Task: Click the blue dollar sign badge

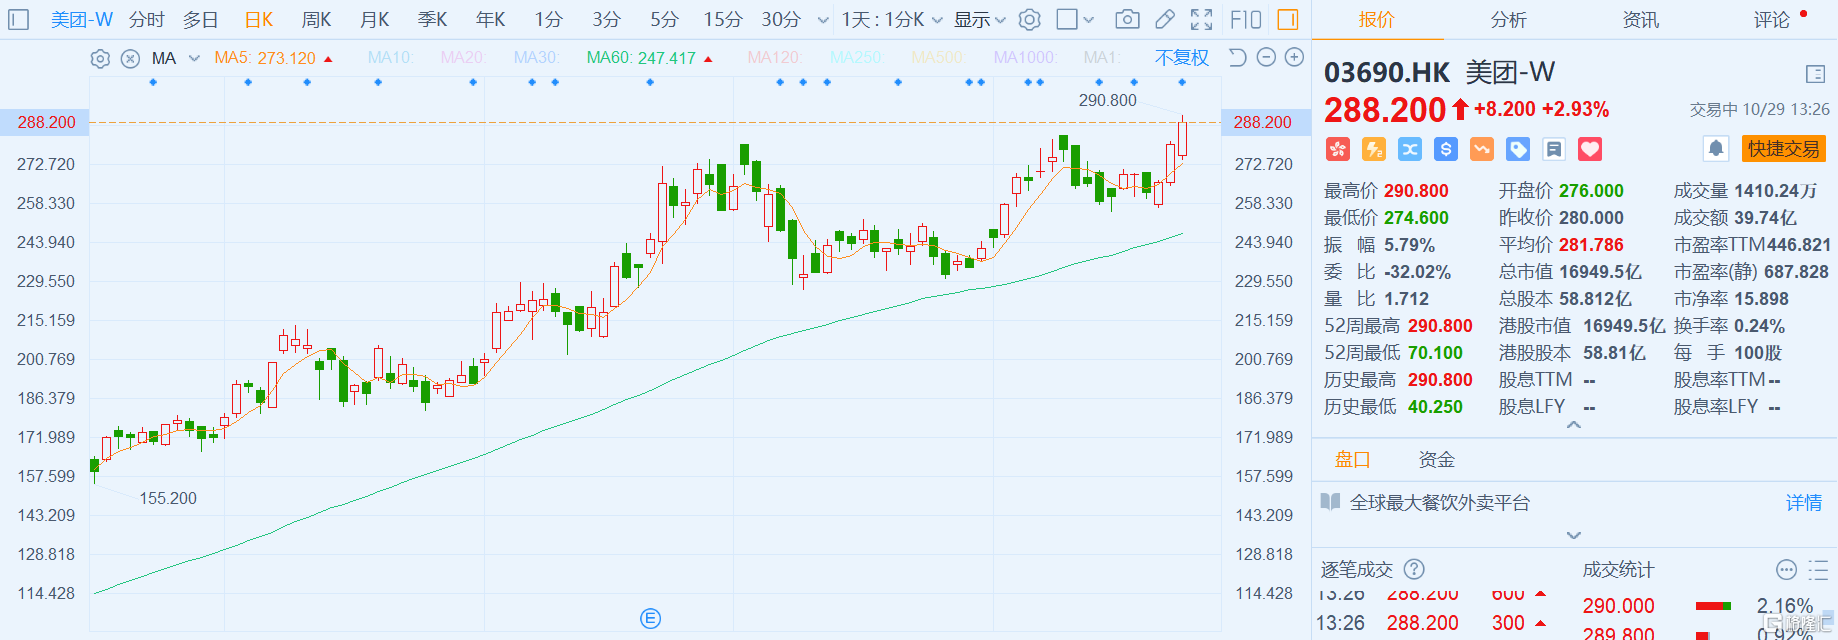Action: [1446, 149]
